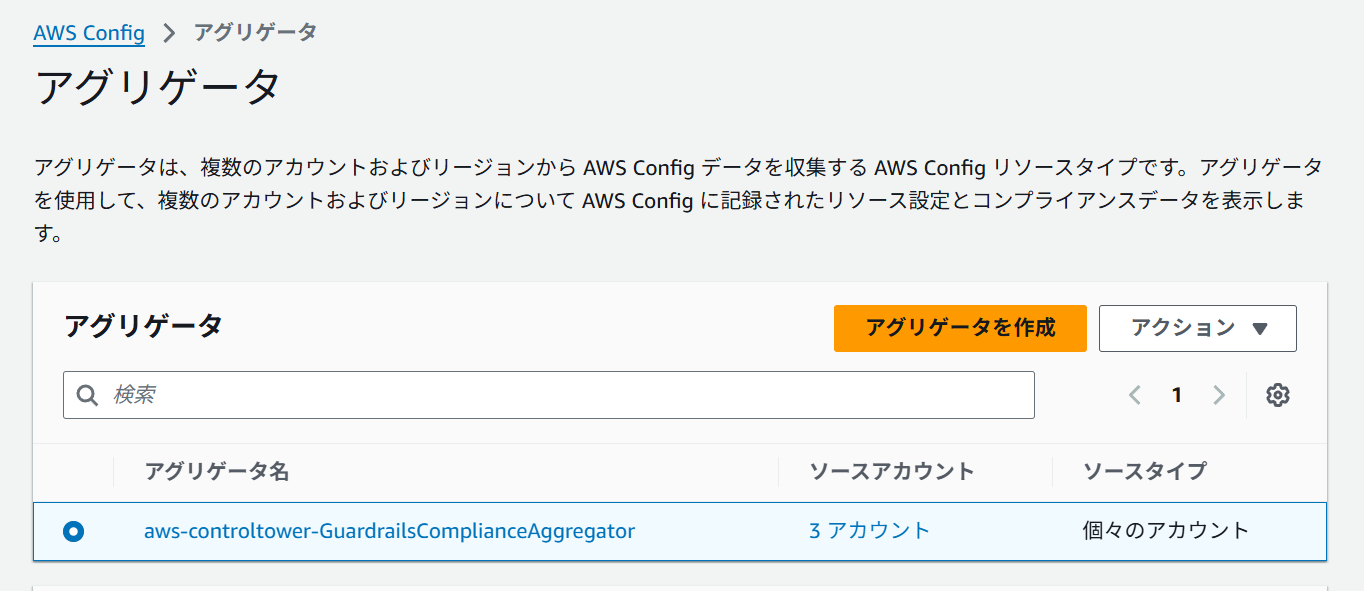1364x591 pixels.
Task: Open the 3 アカウント source accounts link
Action: click(x=869, y=531)
